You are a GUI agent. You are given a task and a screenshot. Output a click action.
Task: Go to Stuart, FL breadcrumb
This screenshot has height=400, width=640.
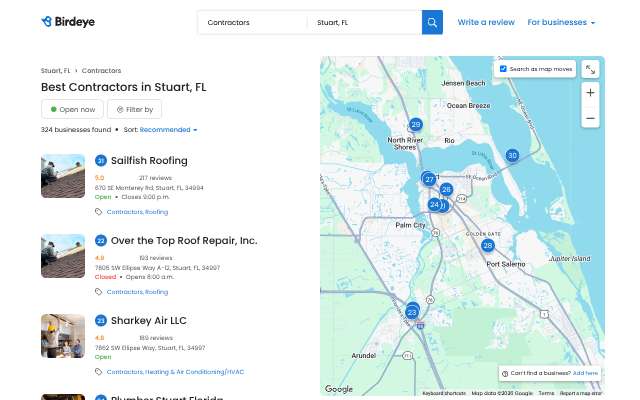[x=56, y=71]
